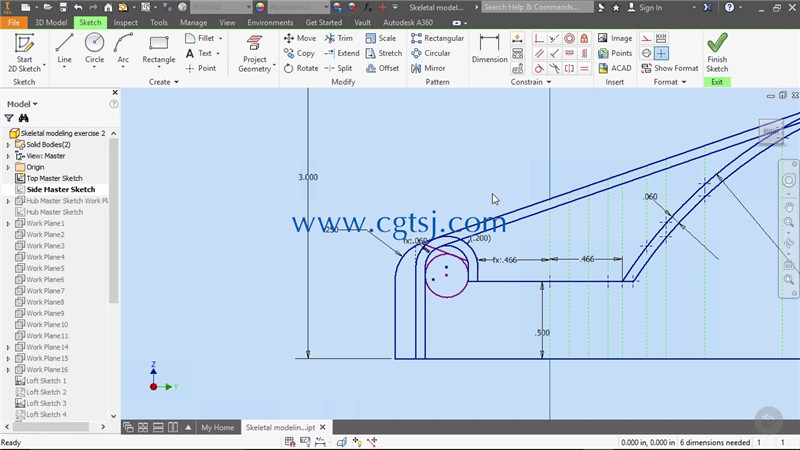Activate the Text tool
800x450 pixels.
[199, 53]
